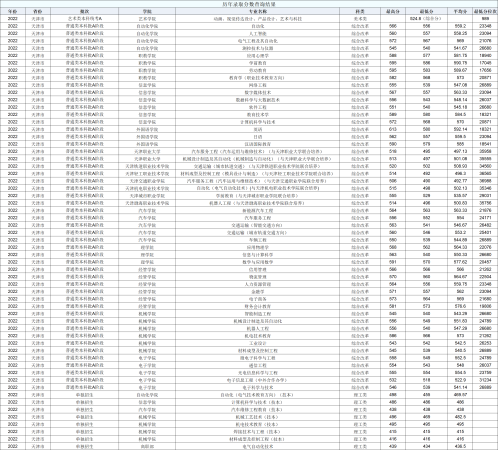This screenshot has height=450, width=498.
Task: Select the 科类 column header
Action: 360,11
